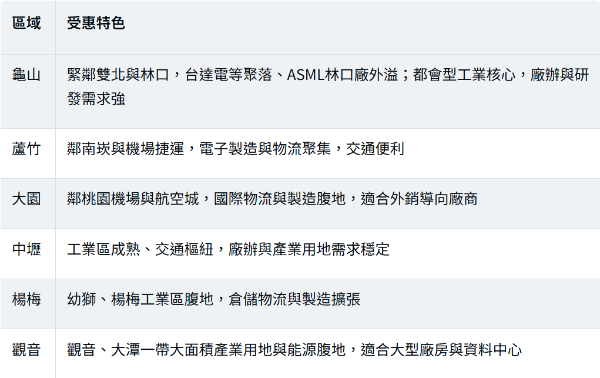Select the 大園 region cell
The image size is (600, 378).
pos(26,199)
